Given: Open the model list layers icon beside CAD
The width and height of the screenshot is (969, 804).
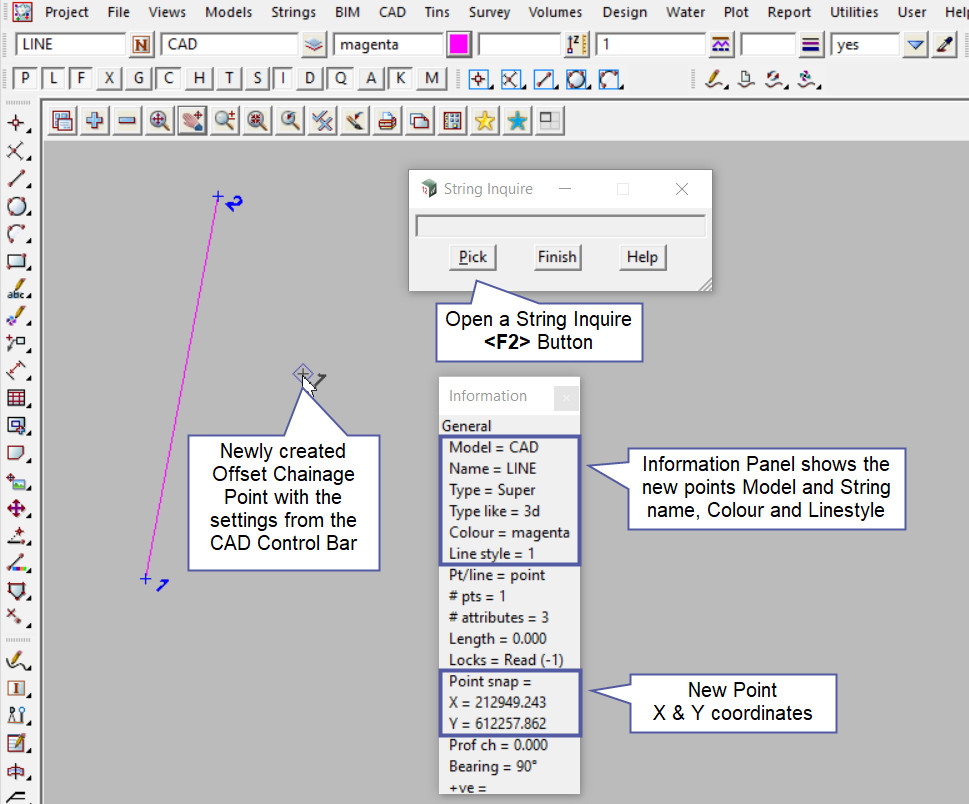Looking at the screenshot, I should (x=314, y=45).
